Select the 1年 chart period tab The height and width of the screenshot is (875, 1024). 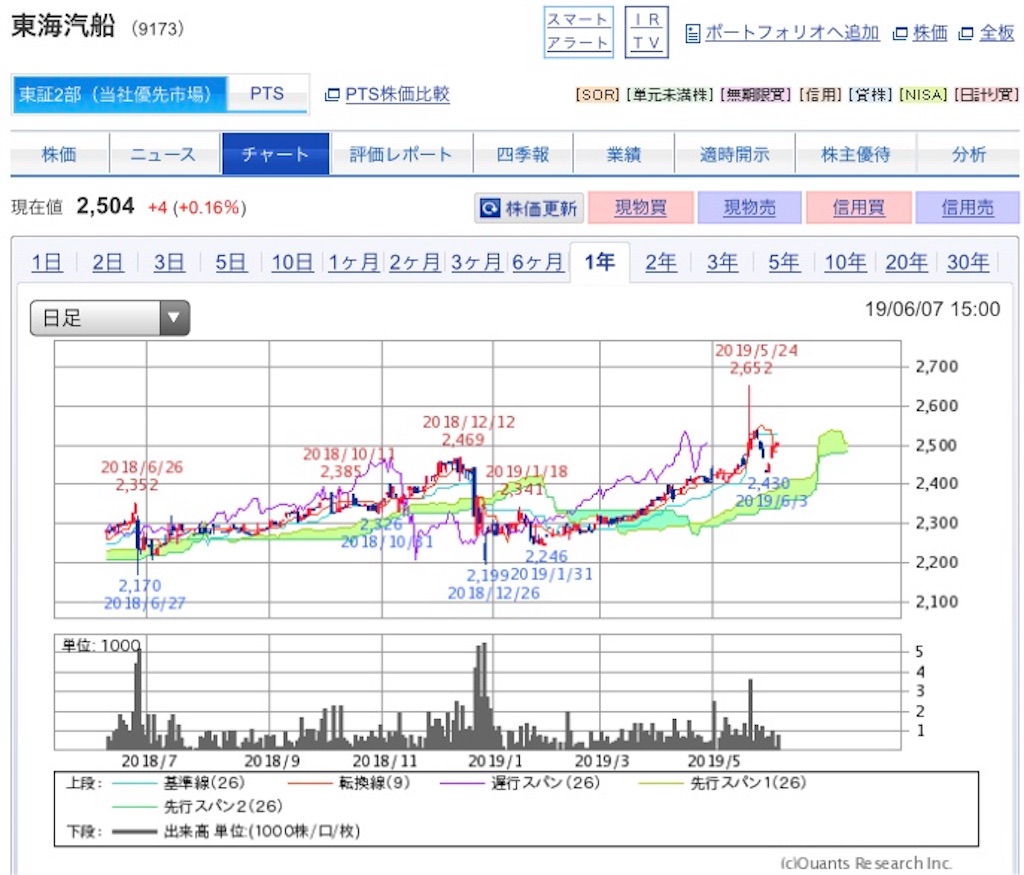tap(600, 262)
